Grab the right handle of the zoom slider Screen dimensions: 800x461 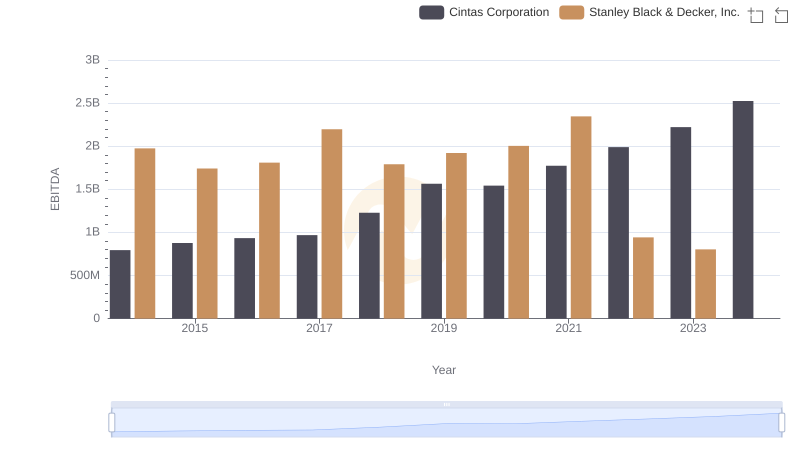tap(781, 423)
